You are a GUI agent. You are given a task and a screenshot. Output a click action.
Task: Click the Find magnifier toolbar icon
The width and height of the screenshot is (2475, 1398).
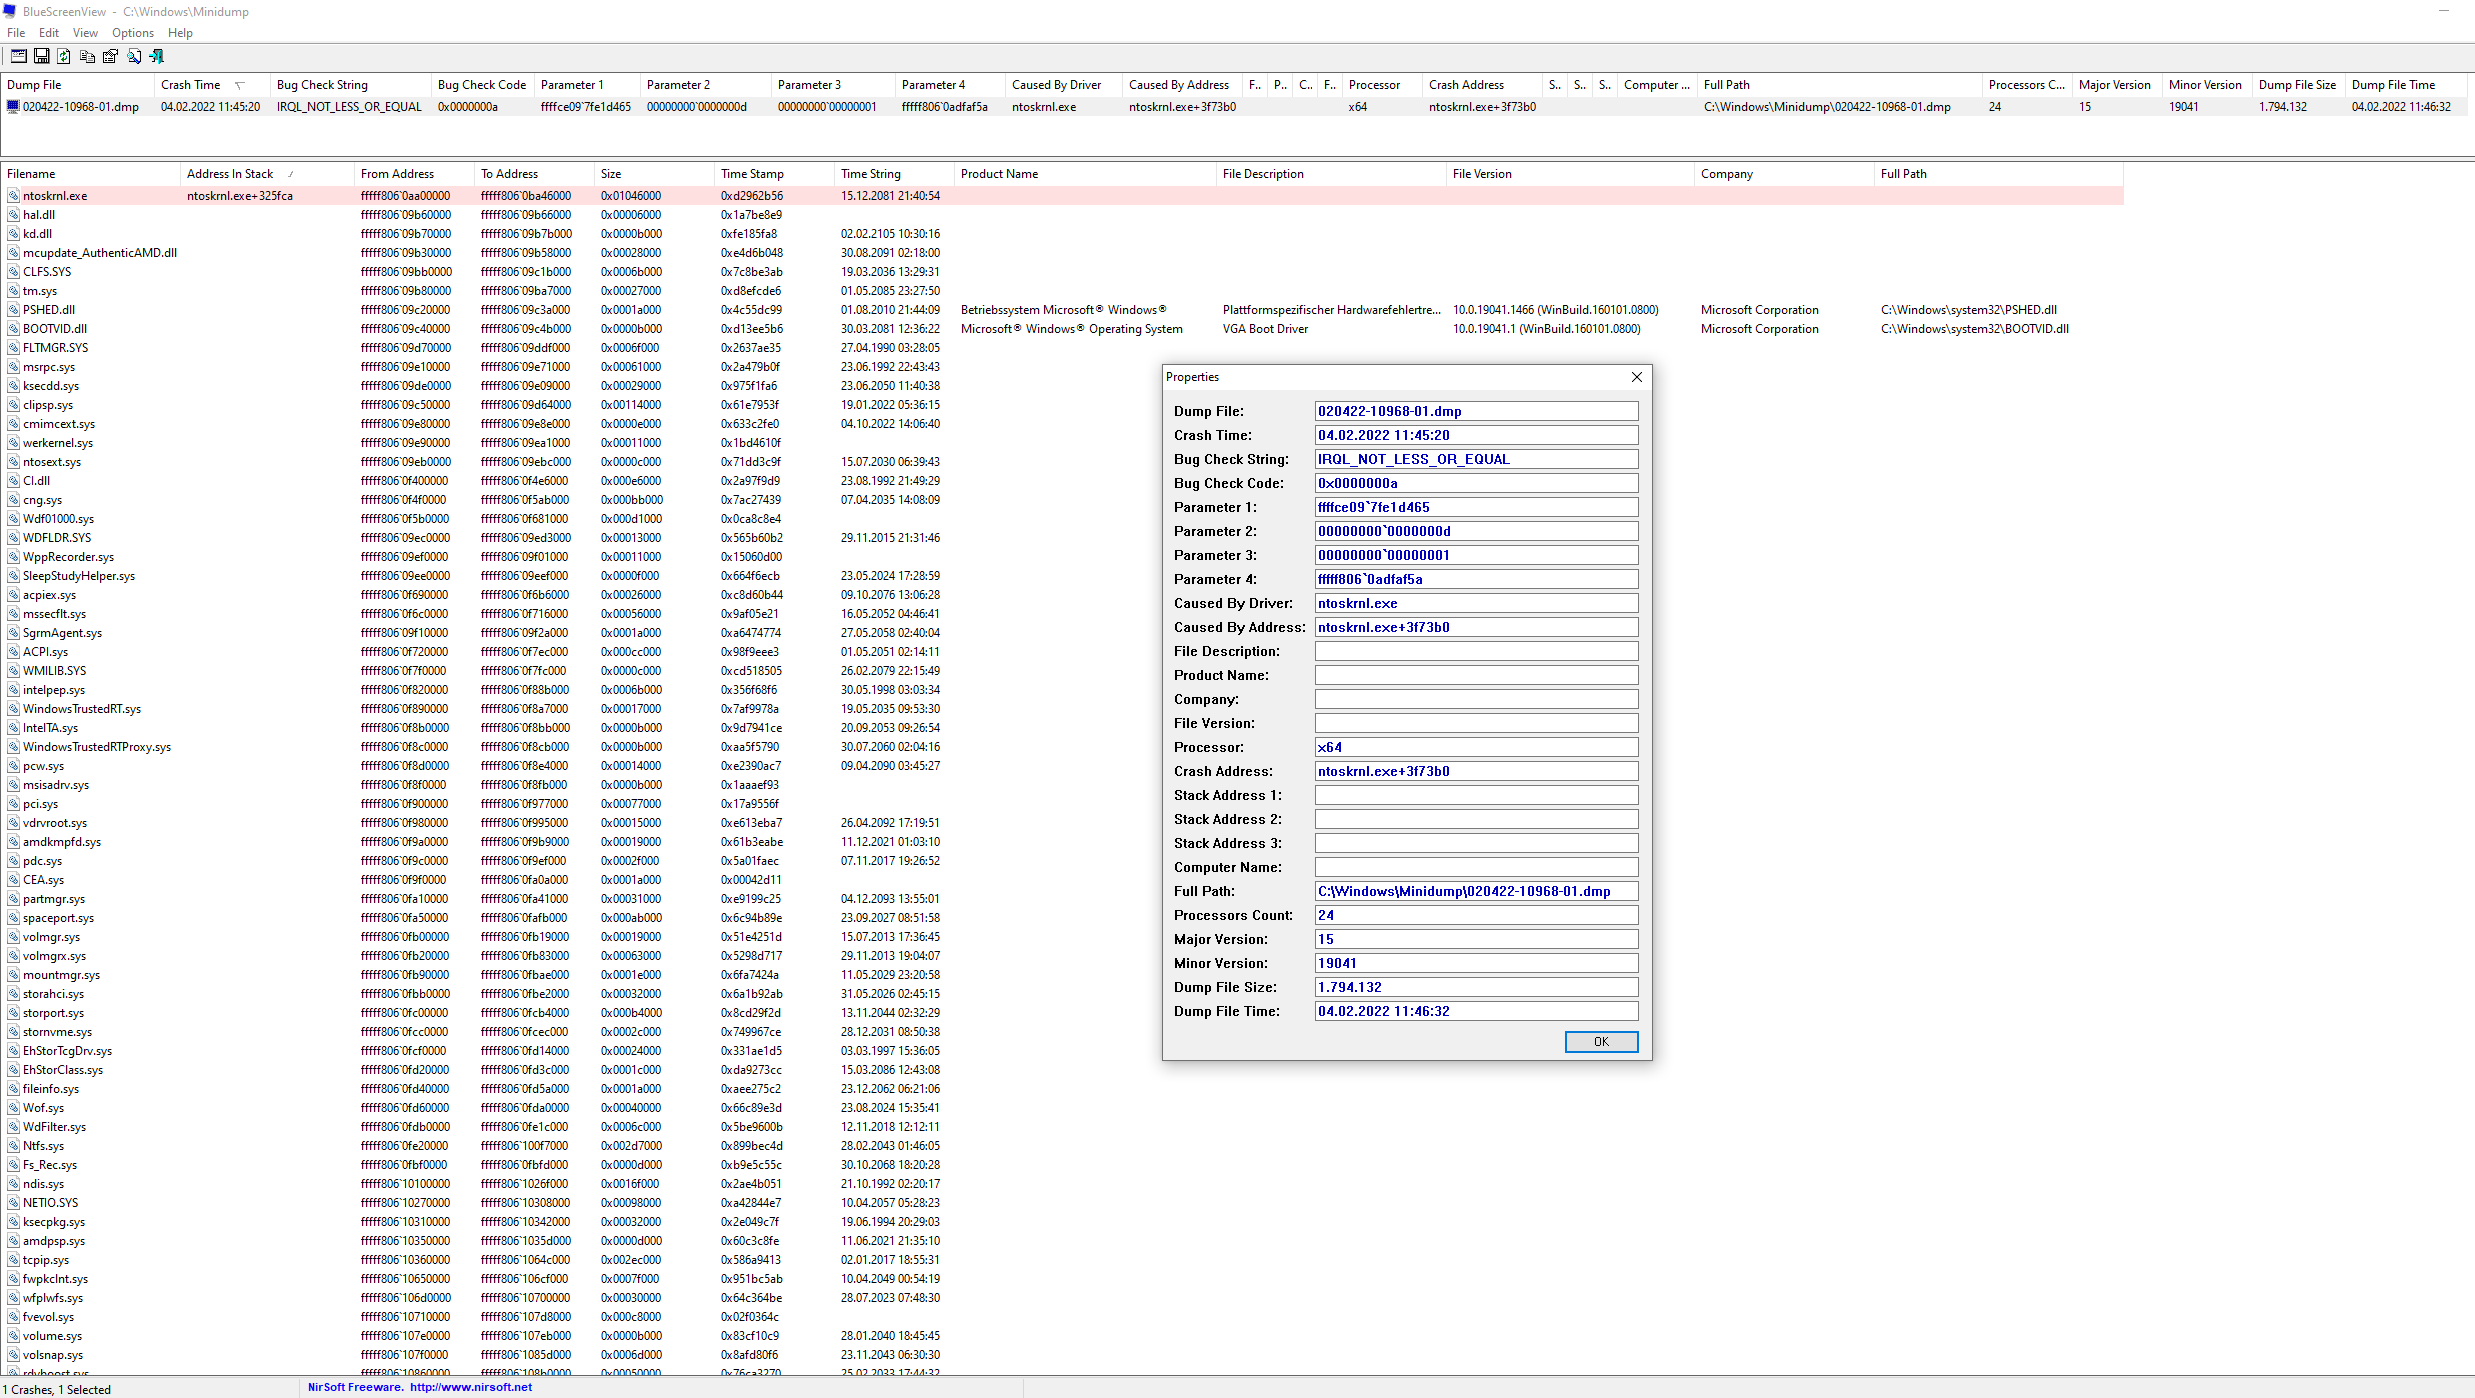tap(134, 57)
